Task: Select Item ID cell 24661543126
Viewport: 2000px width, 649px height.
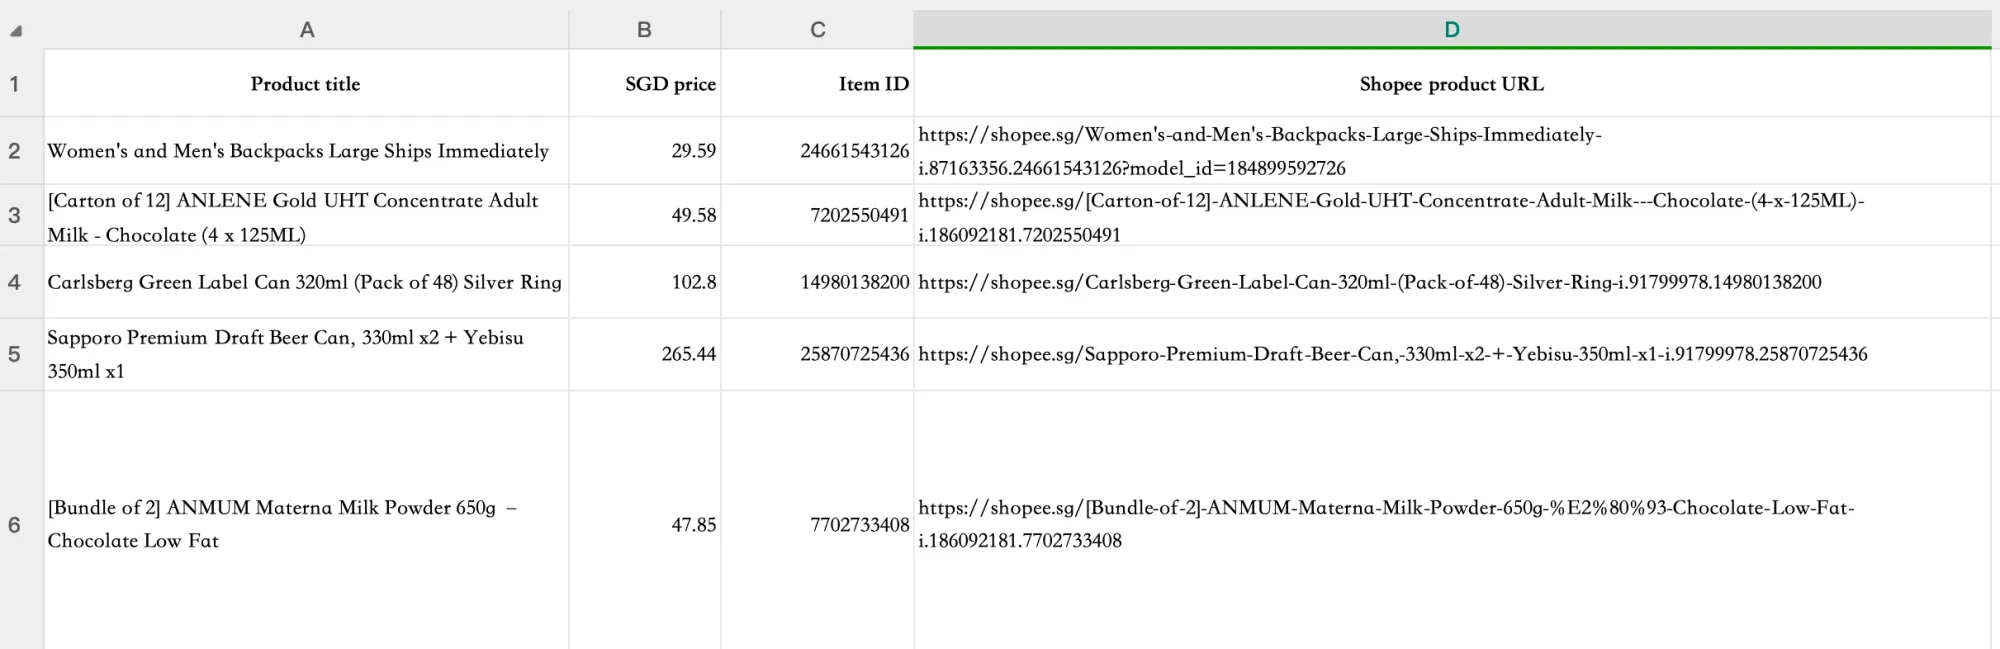Action: coord(818,151)
